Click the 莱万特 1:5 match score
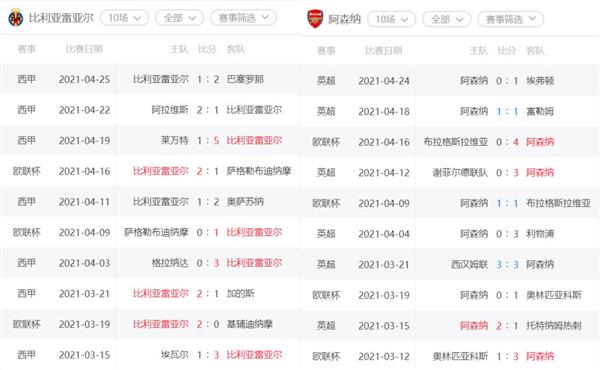 pos(208,140)
